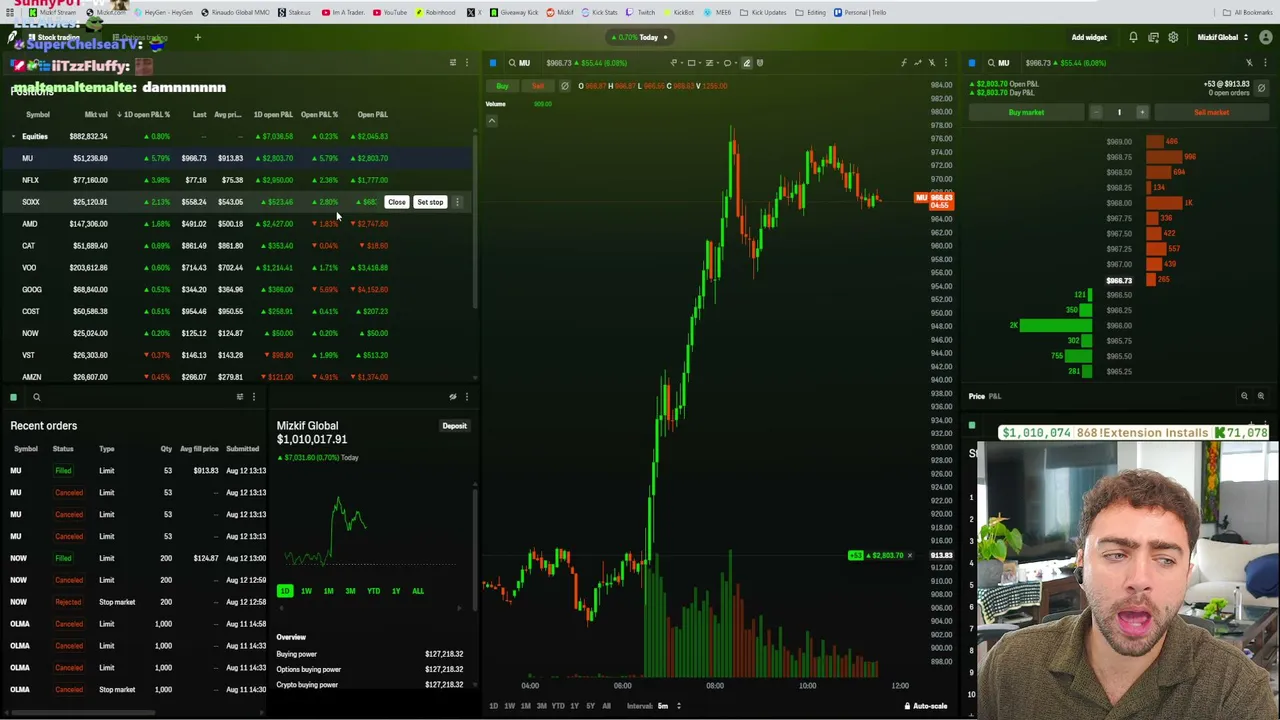Click slashed-circle icon beside open orders
Viewport: 1280px width, 720px height.
pos(1261,88)
